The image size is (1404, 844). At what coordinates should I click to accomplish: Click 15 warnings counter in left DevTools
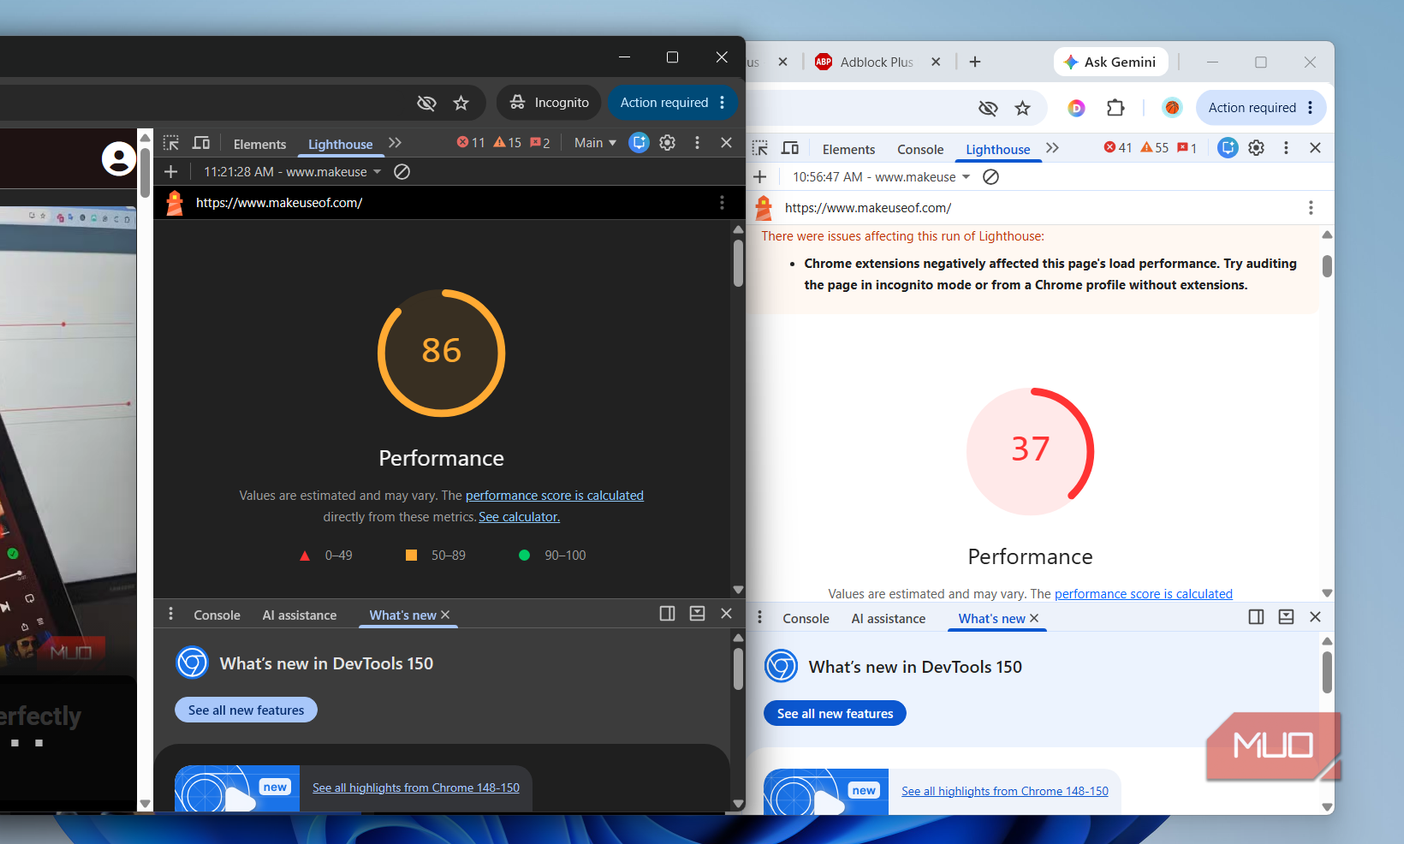pyautogui.click(x=508, y=143)
